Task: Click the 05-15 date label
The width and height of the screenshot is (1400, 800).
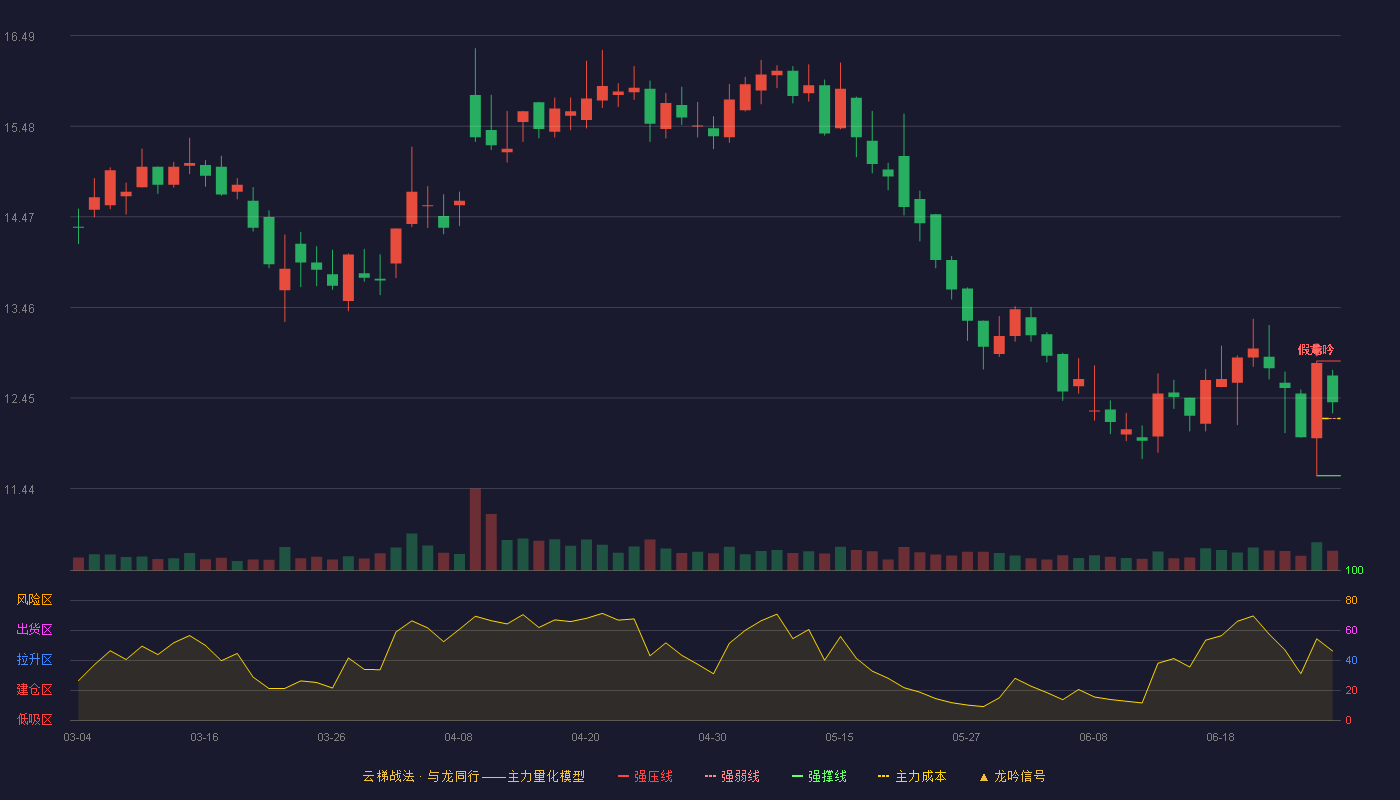Action: (839, 737)
